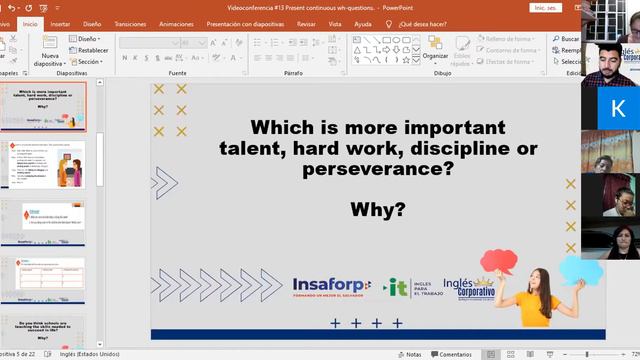Image resolution: width=640 pixels, height=360 pixels.
Task: Click Inglés (Estados Unidos) language status
Action: click(x=90, y=354)
